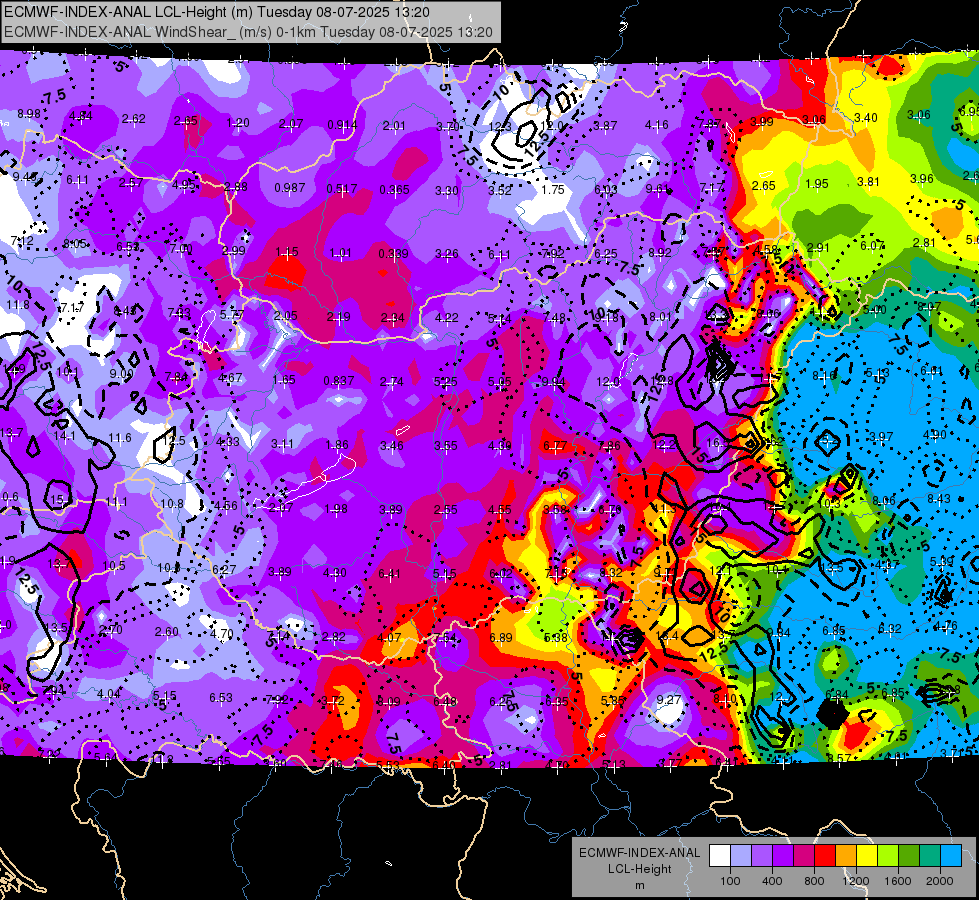This screenshot has height=900, width=979.
Task: Click the grid value 2.91
Action: (818, 247)
